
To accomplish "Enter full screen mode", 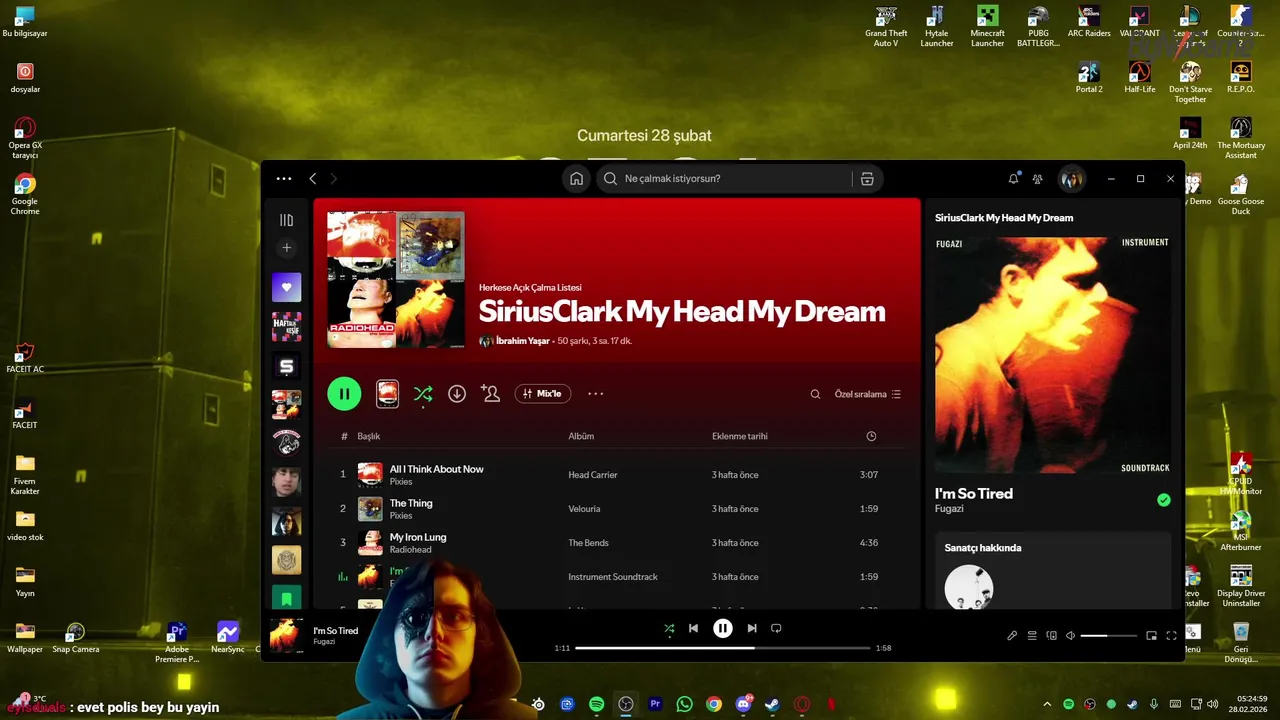I will pyautogui.click(x=1171, y=635).
